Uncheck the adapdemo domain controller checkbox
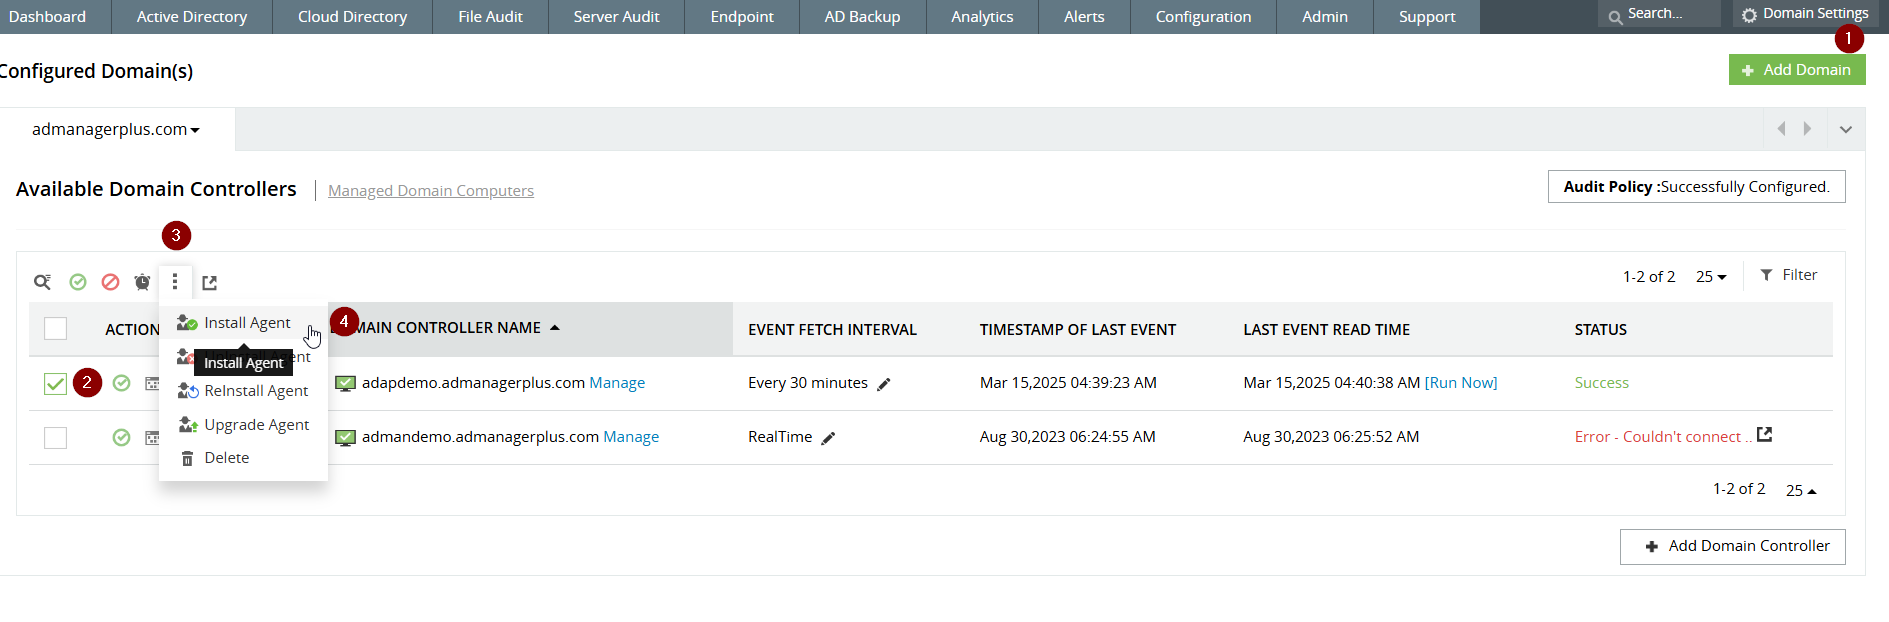This screenshot has height=622, width=1889. coord(55,383)
